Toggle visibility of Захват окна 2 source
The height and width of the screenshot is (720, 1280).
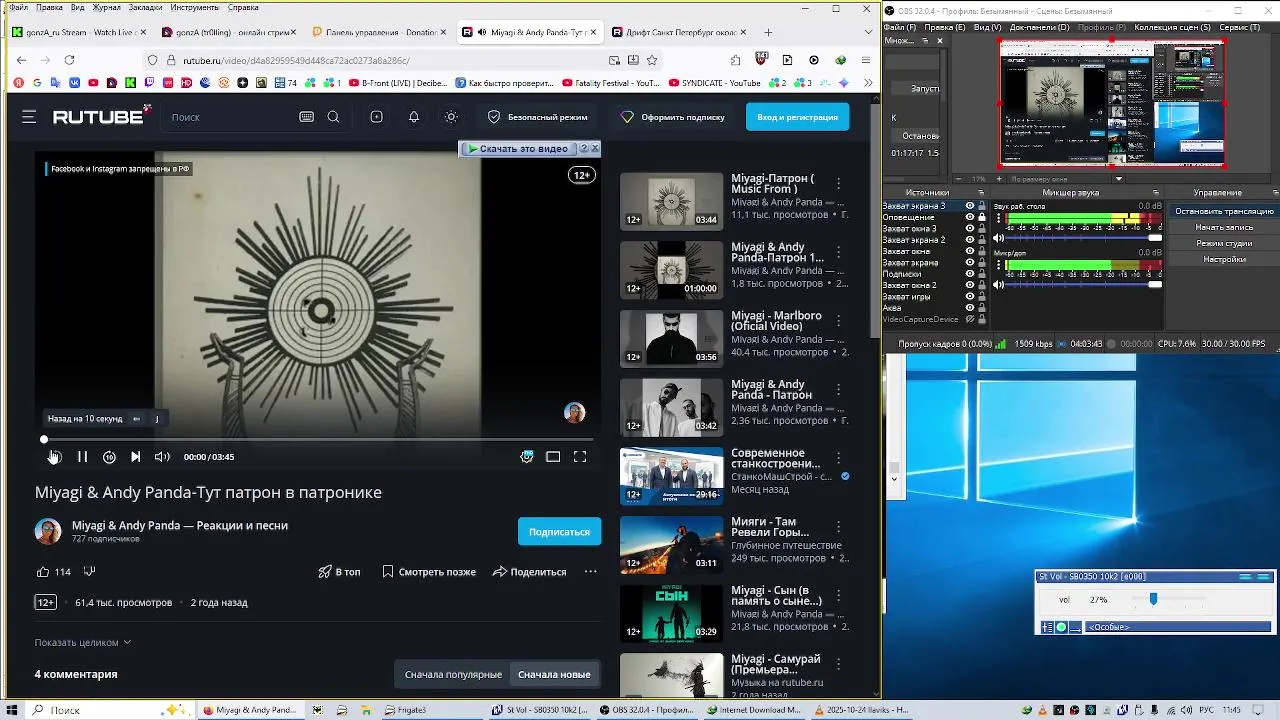(x=969, y=285)
